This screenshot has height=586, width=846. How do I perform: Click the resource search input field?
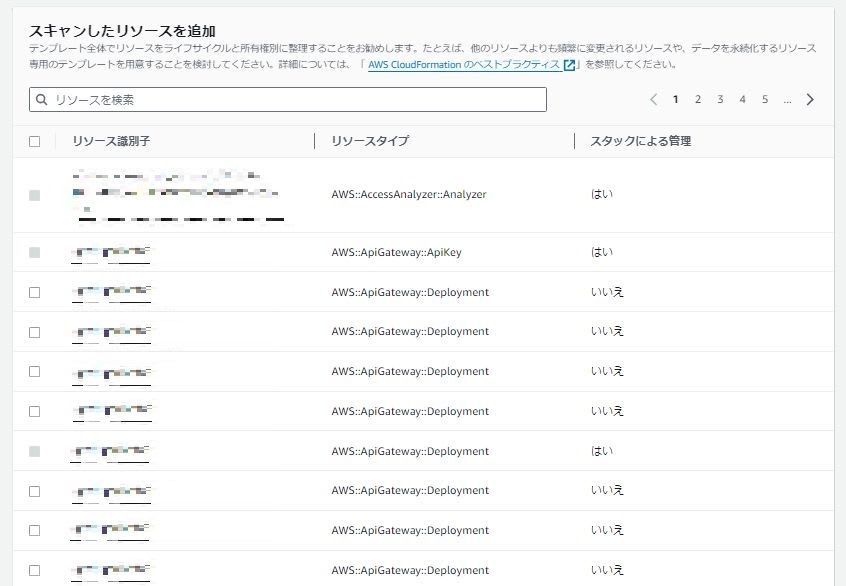pyautogui.click(x=288, y=99)
